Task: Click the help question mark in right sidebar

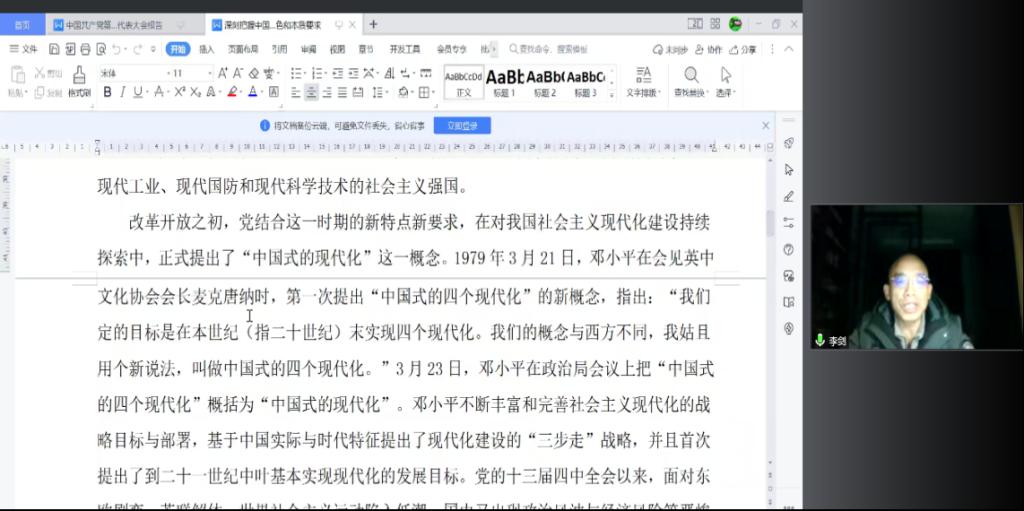Action: 789,249
